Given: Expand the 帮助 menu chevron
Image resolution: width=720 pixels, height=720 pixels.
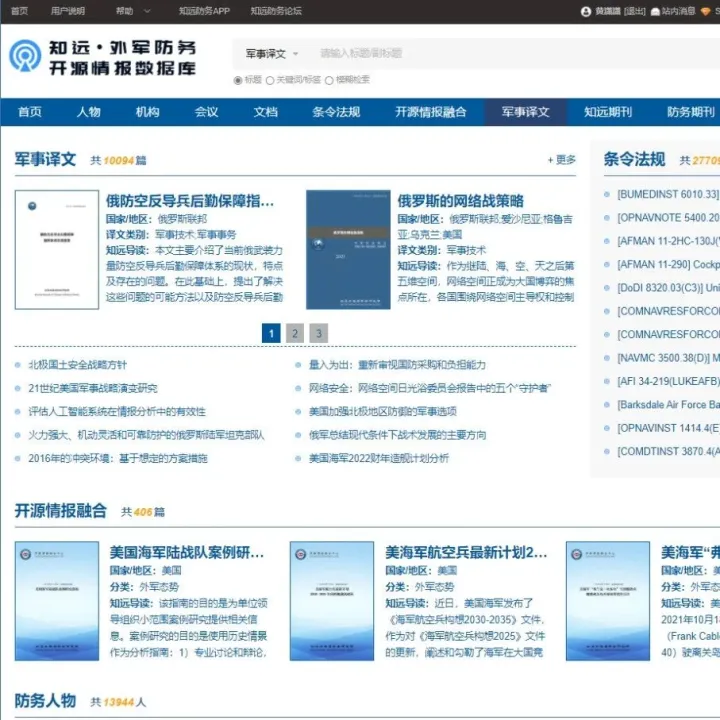Looking at the screenshot, I should coord(147,11).
